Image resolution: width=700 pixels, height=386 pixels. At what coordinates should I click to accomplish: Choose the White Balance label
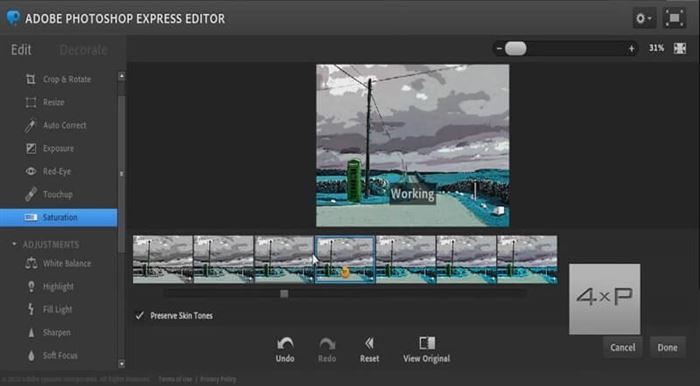(67, 263)
